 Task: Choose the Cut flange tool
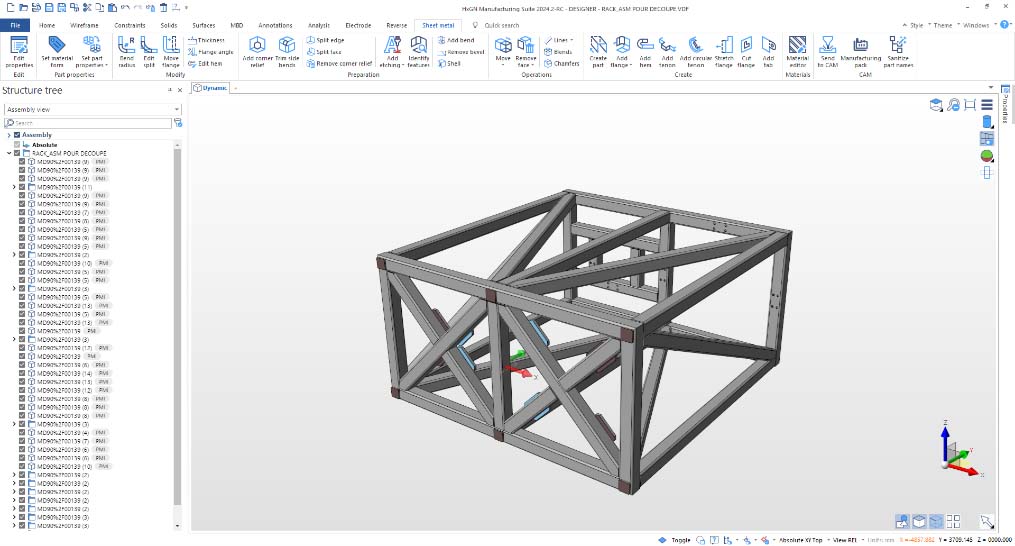click(x=746, y=52)
